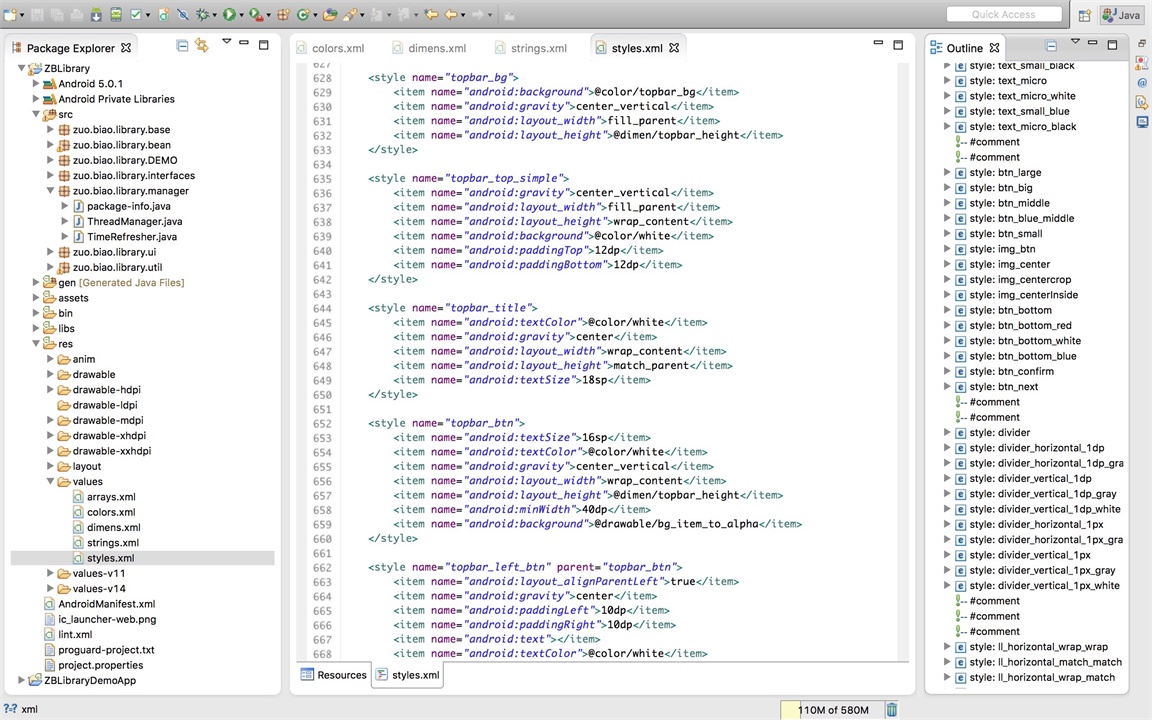Viewport: 1152px width, 720px height.
Task: Click the heap status bar showing 110M of 580M
Action: 832,710
